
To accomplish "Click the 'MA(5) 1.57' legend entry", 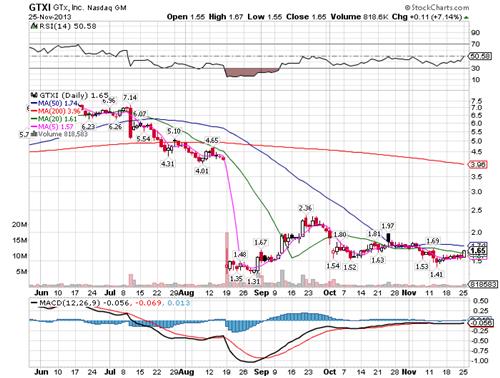I will 56,126.
